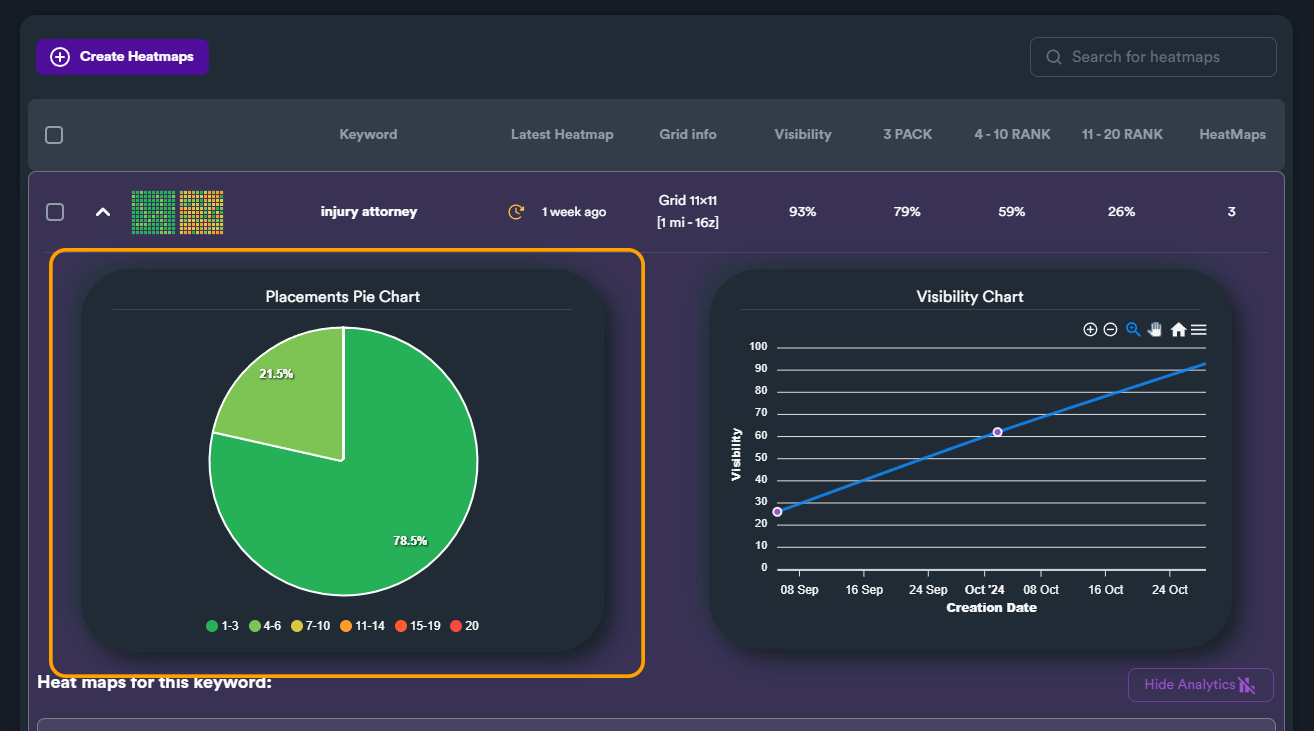Toggle the 1-3 legend entry
This screenshot has width=1314, height=731.
coord(222,626)
